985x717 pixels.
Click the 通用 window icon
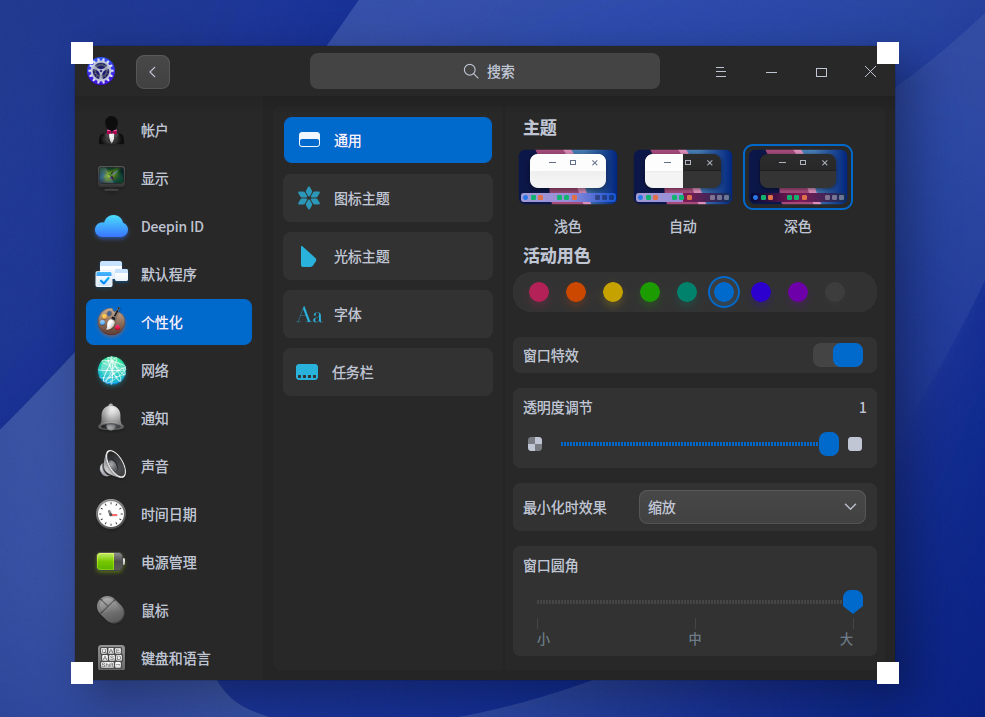[x=309, y=140]
